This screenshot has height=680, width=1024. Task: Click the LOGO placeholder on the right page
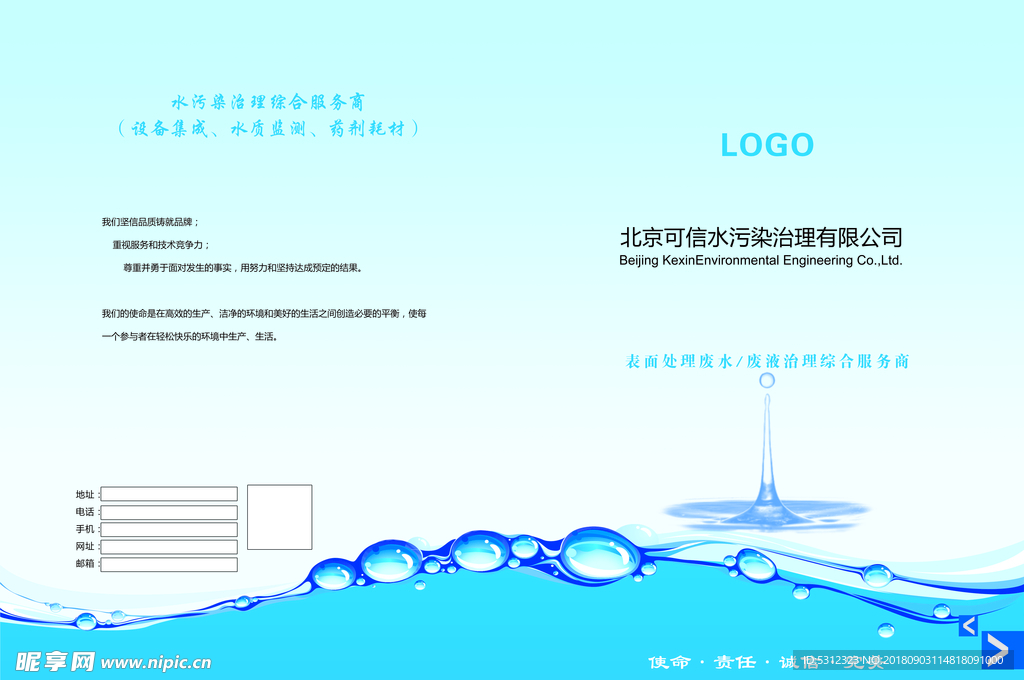coord(768,145)
